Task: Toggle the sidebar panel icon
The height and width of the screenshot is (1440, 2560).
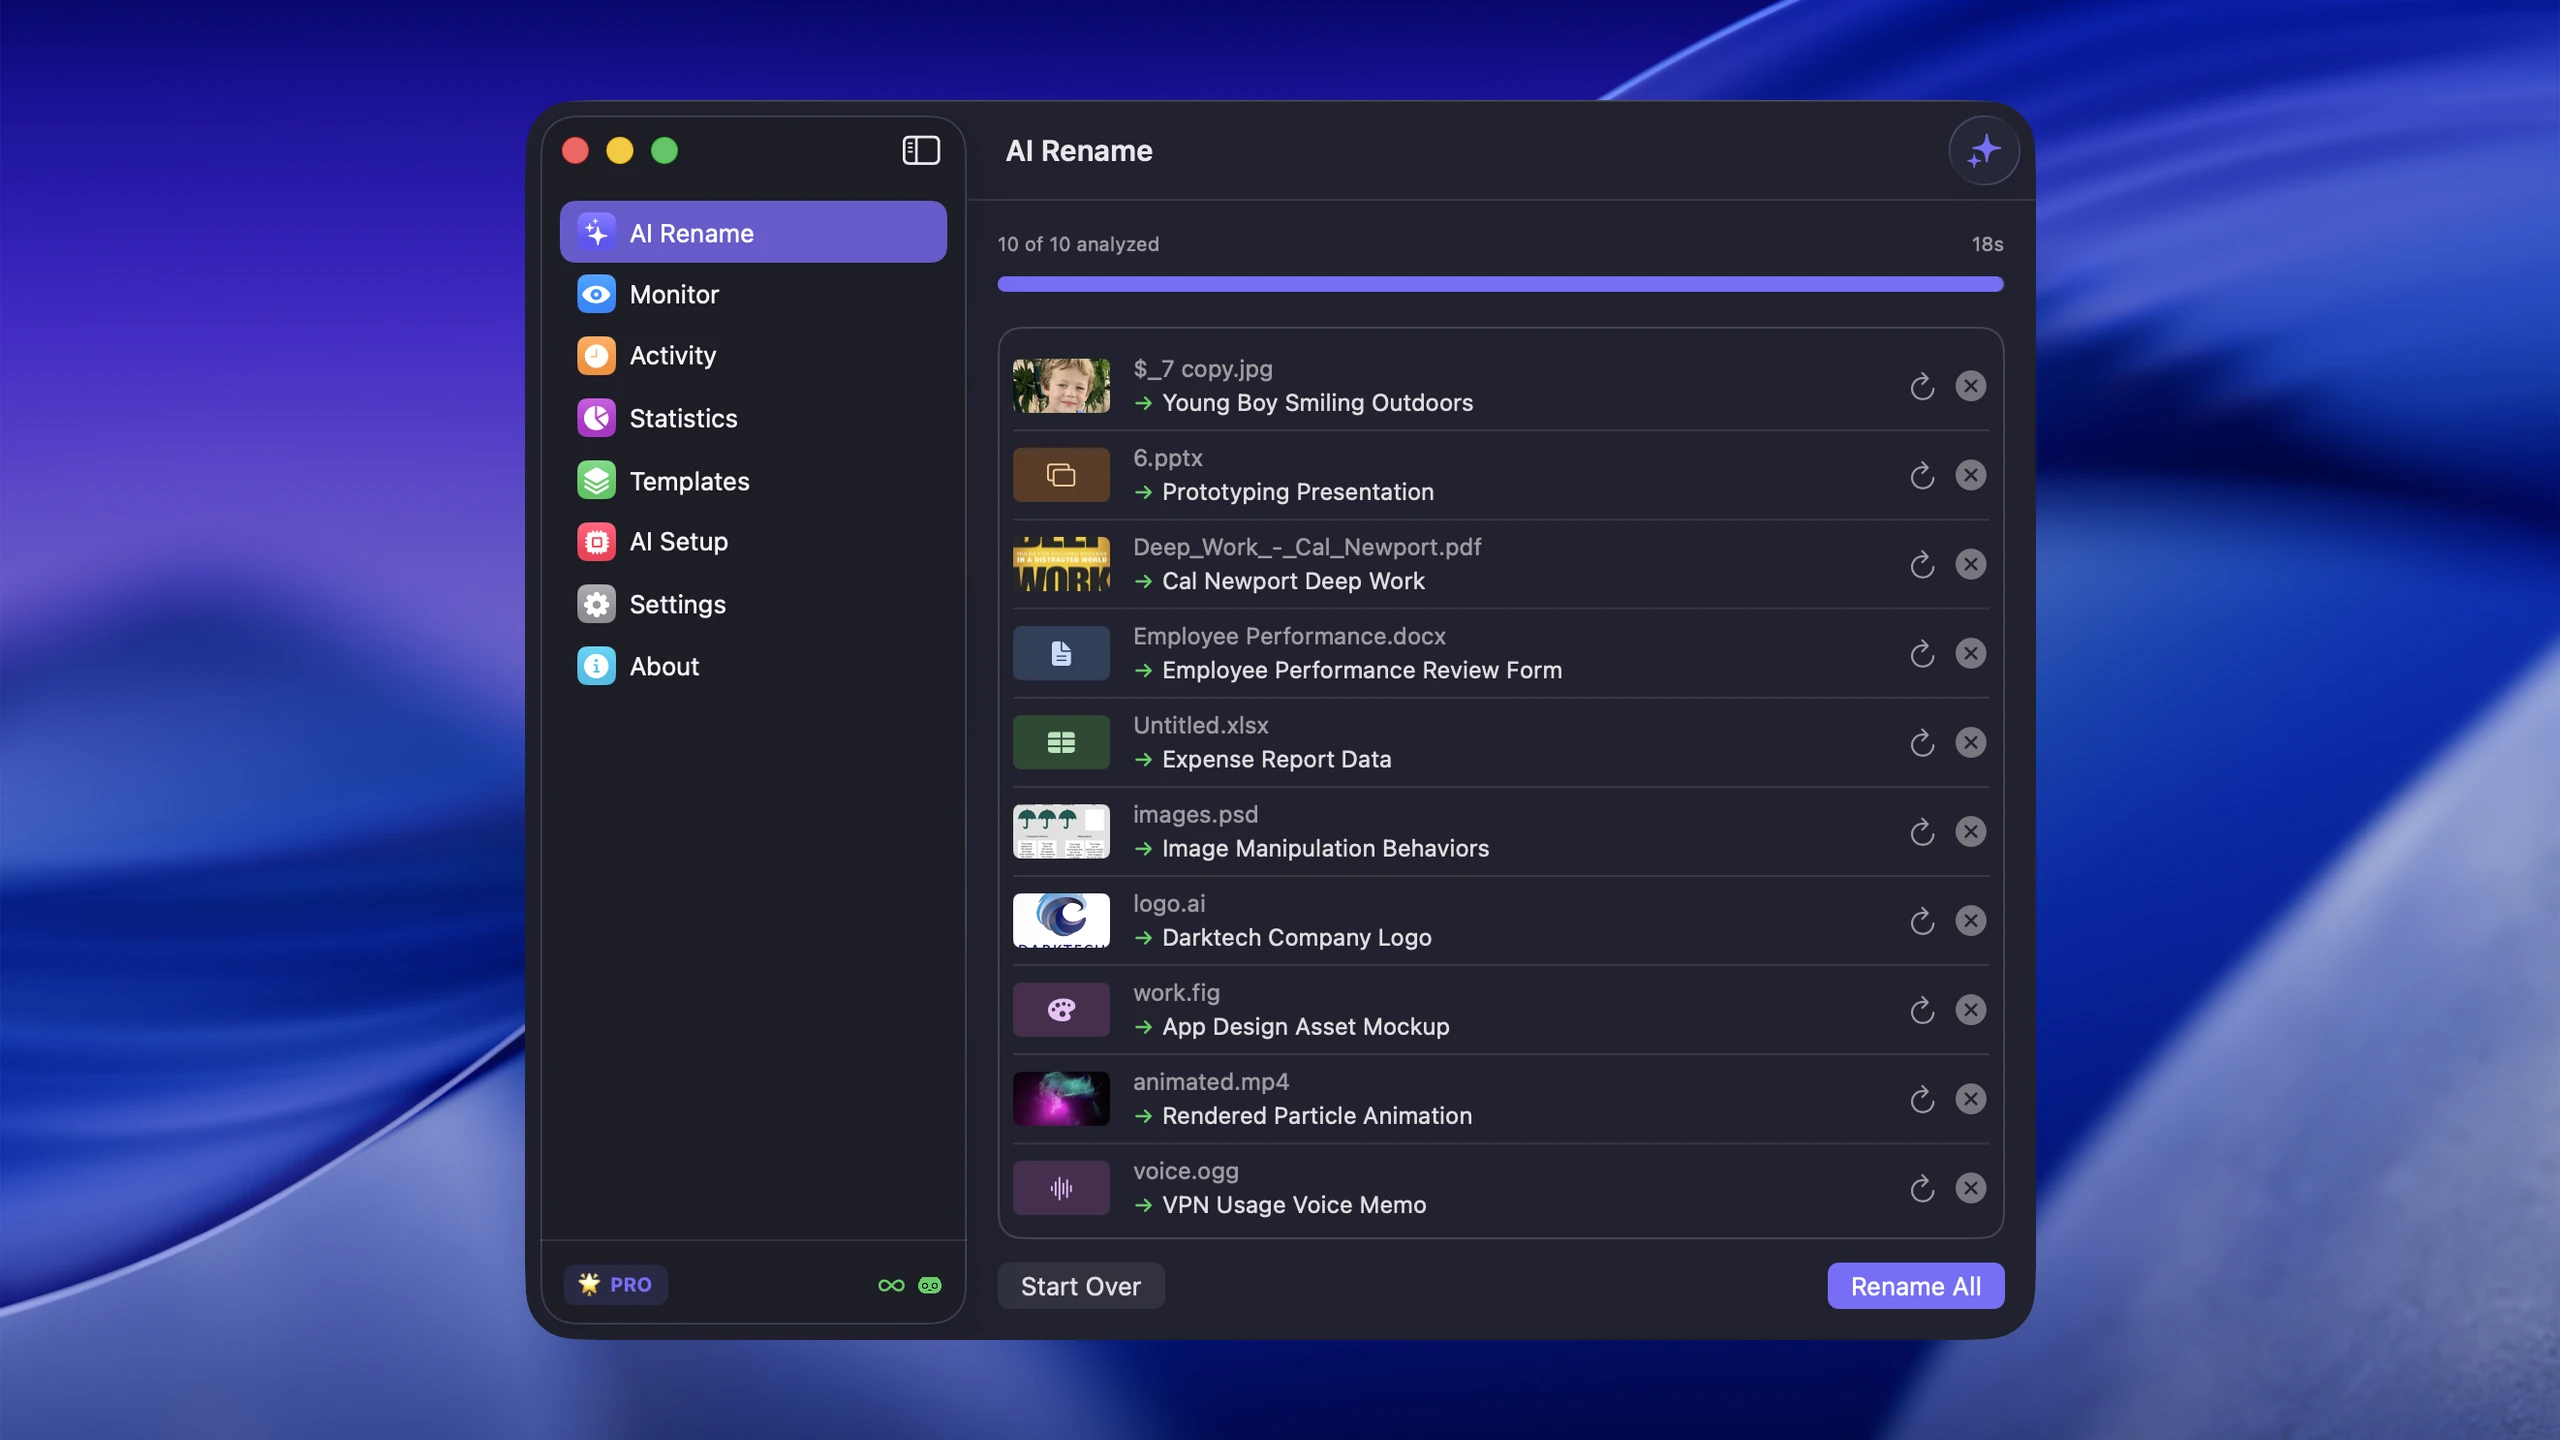Action: tap(921, 150)
